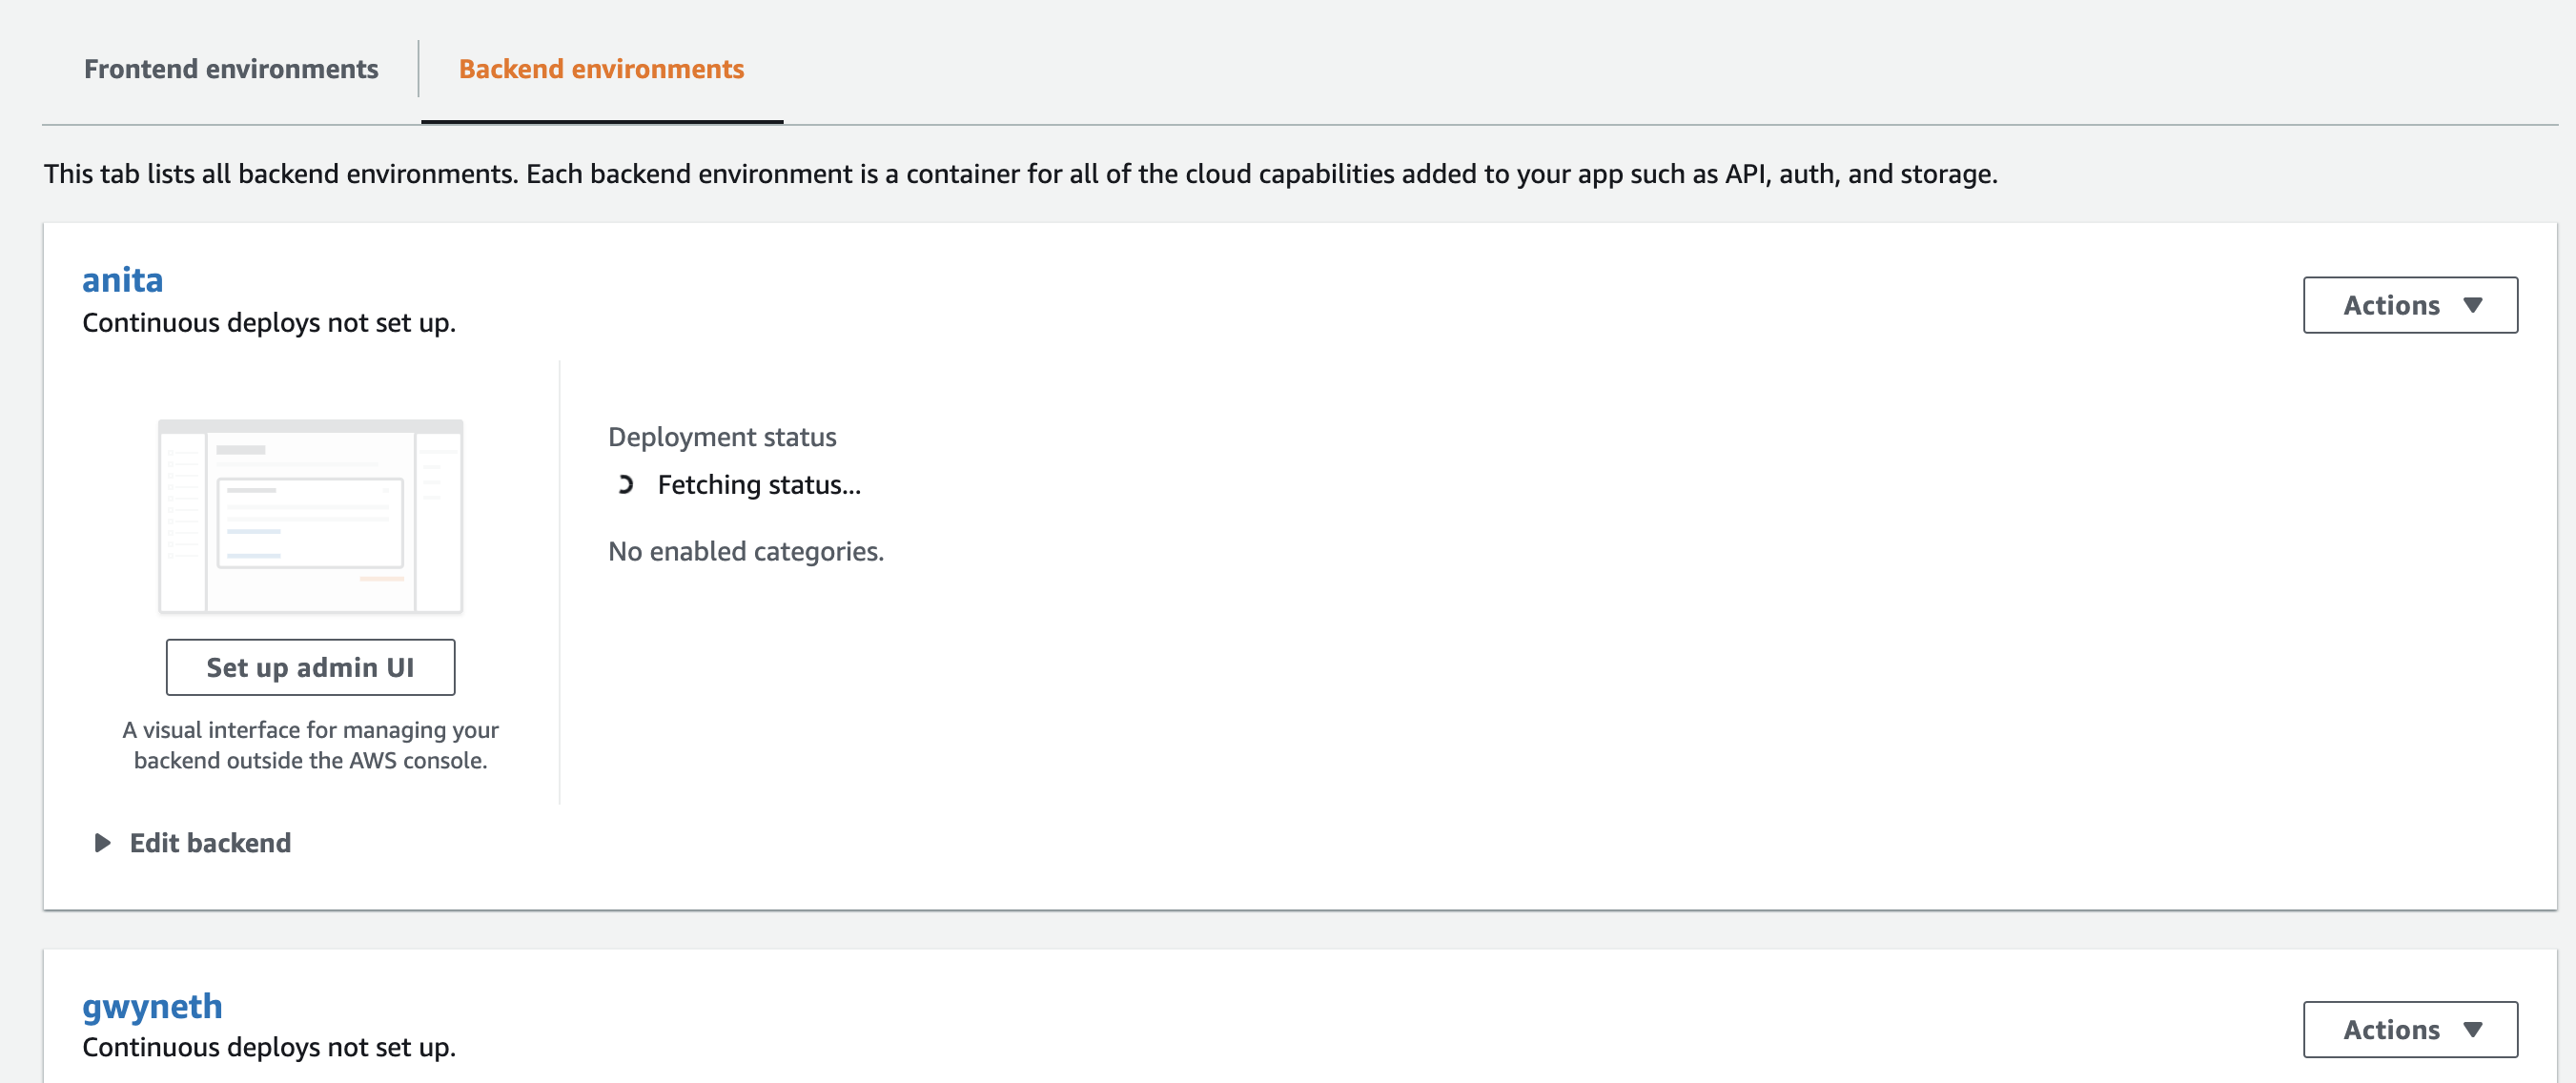Click the Set up admin UI button
This screenshot has width=2576, height=1083.
(310, 666)
